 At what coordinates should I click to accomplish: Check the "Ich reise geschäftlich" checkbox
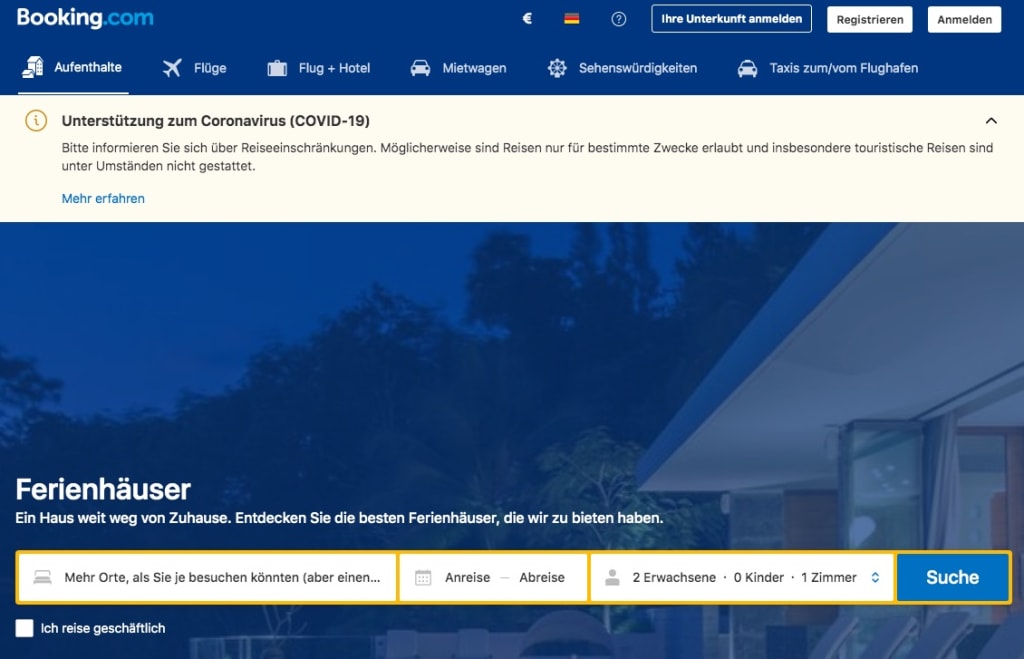click(x=24, y=628)
